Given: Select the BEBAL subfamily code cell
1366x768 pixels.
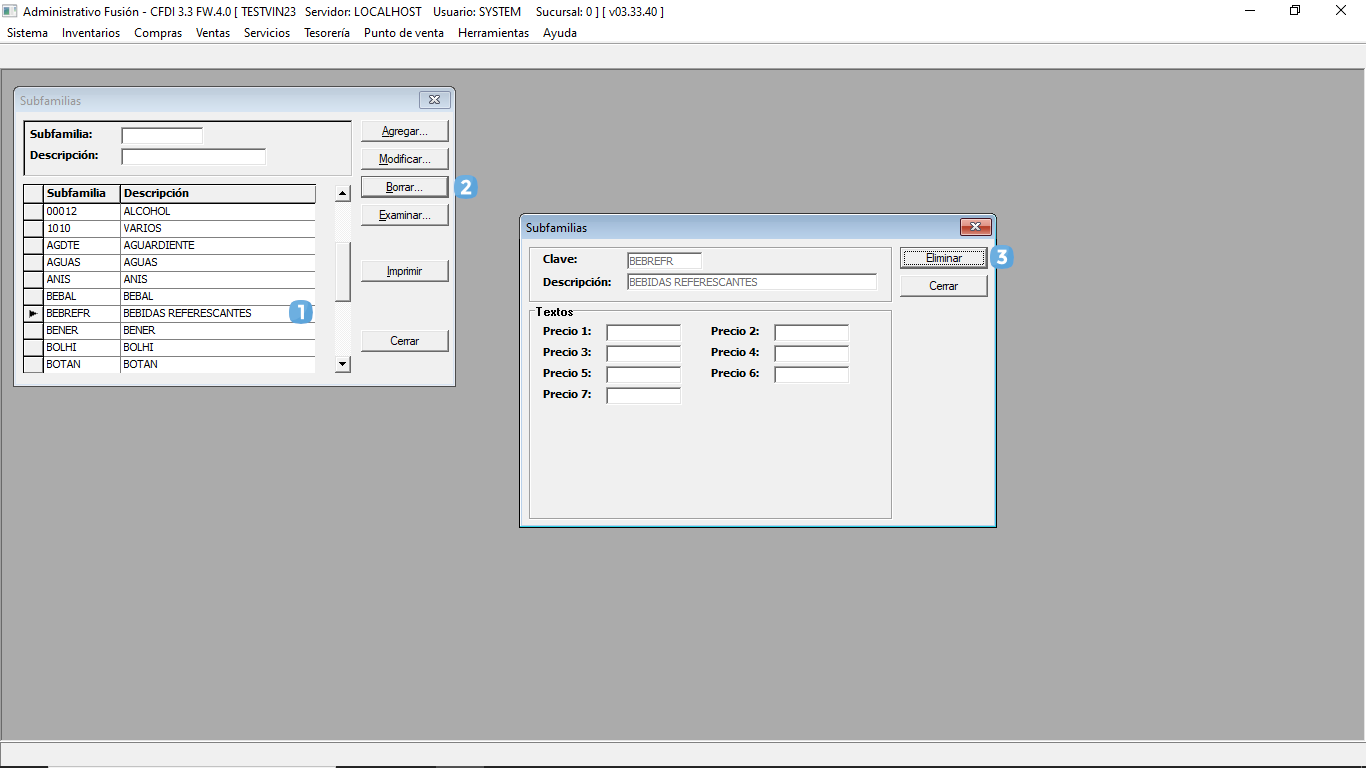Looking at the screenshot, I should [82, 297].
